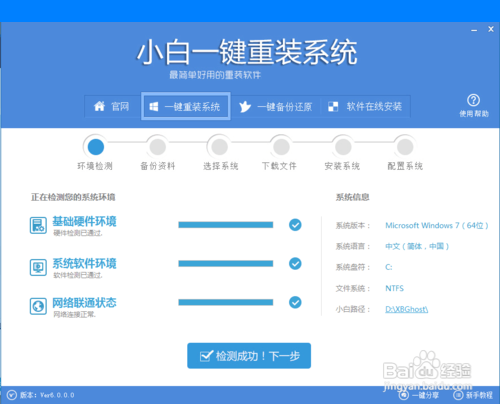
Task: Click the C: system drive value
Action: pos(389,267)
